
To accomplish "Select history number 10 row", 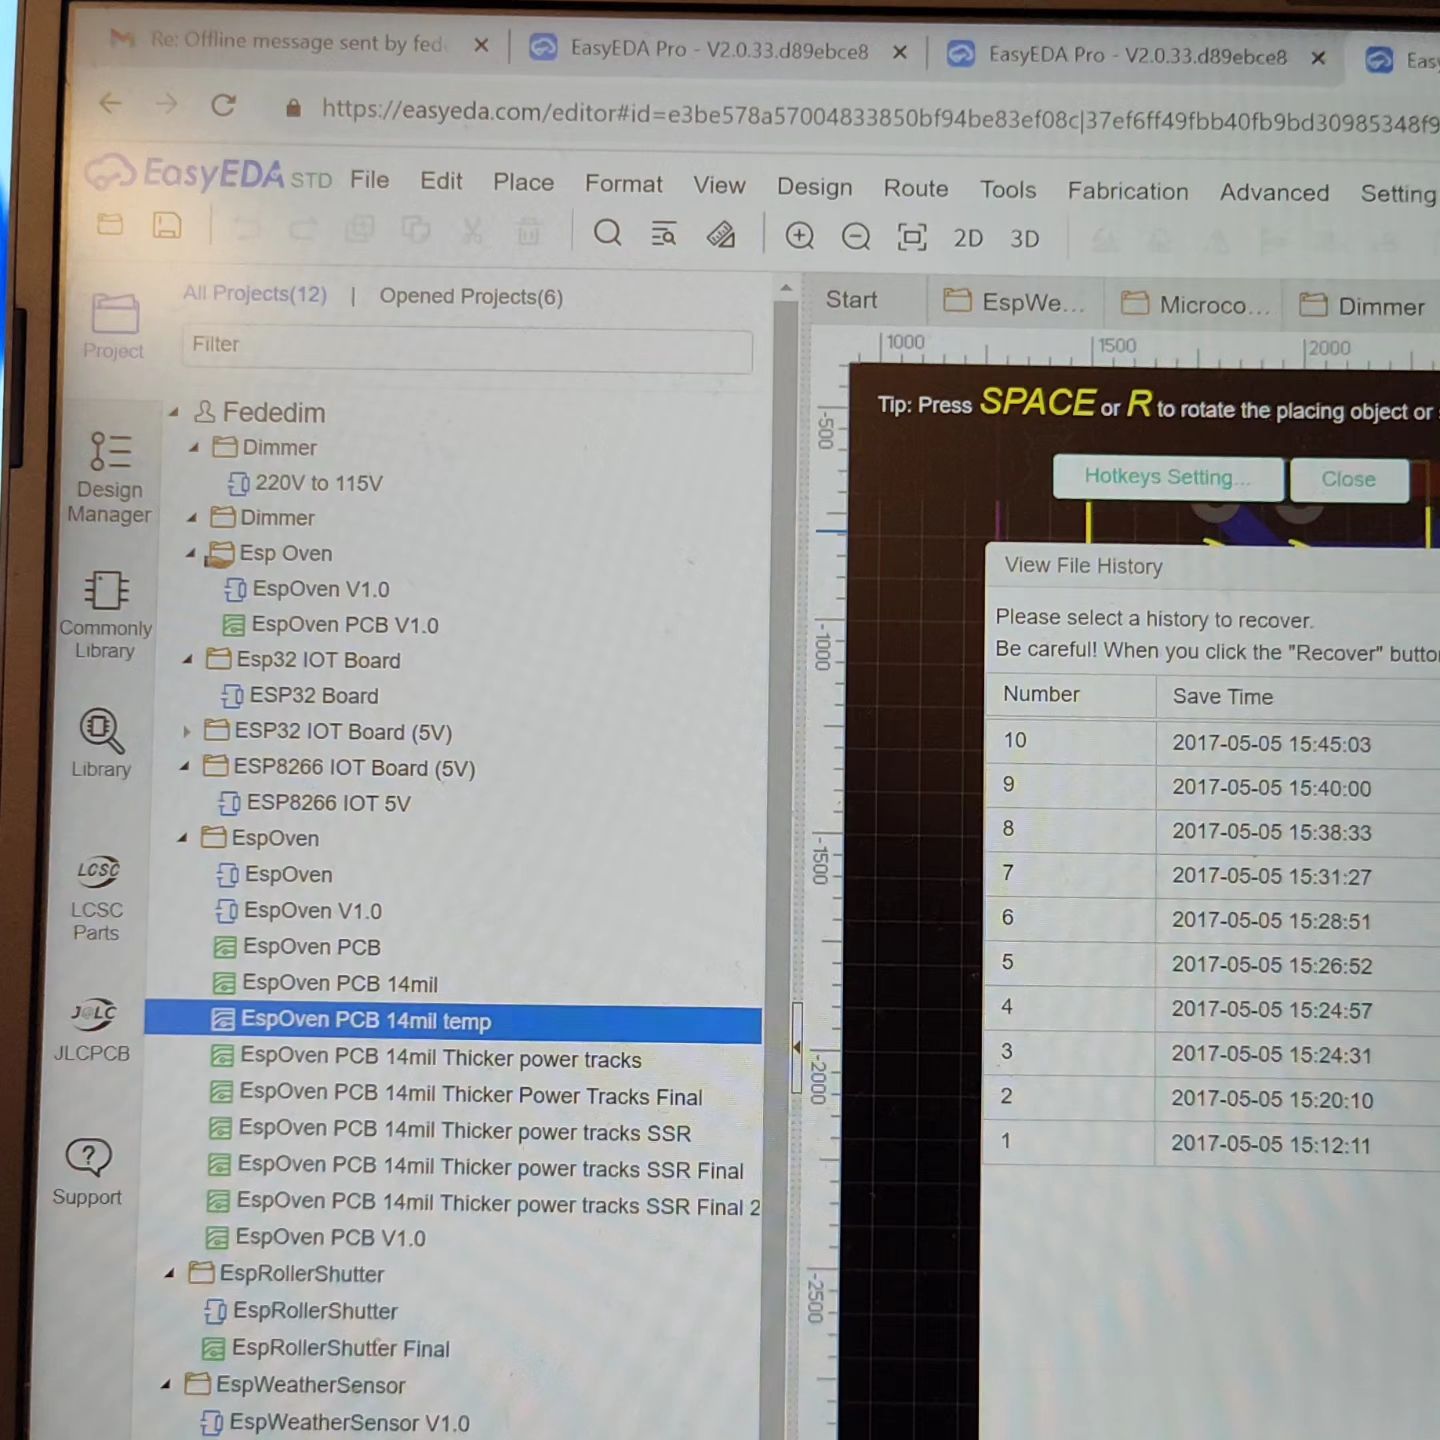I will click(1212, 742).
